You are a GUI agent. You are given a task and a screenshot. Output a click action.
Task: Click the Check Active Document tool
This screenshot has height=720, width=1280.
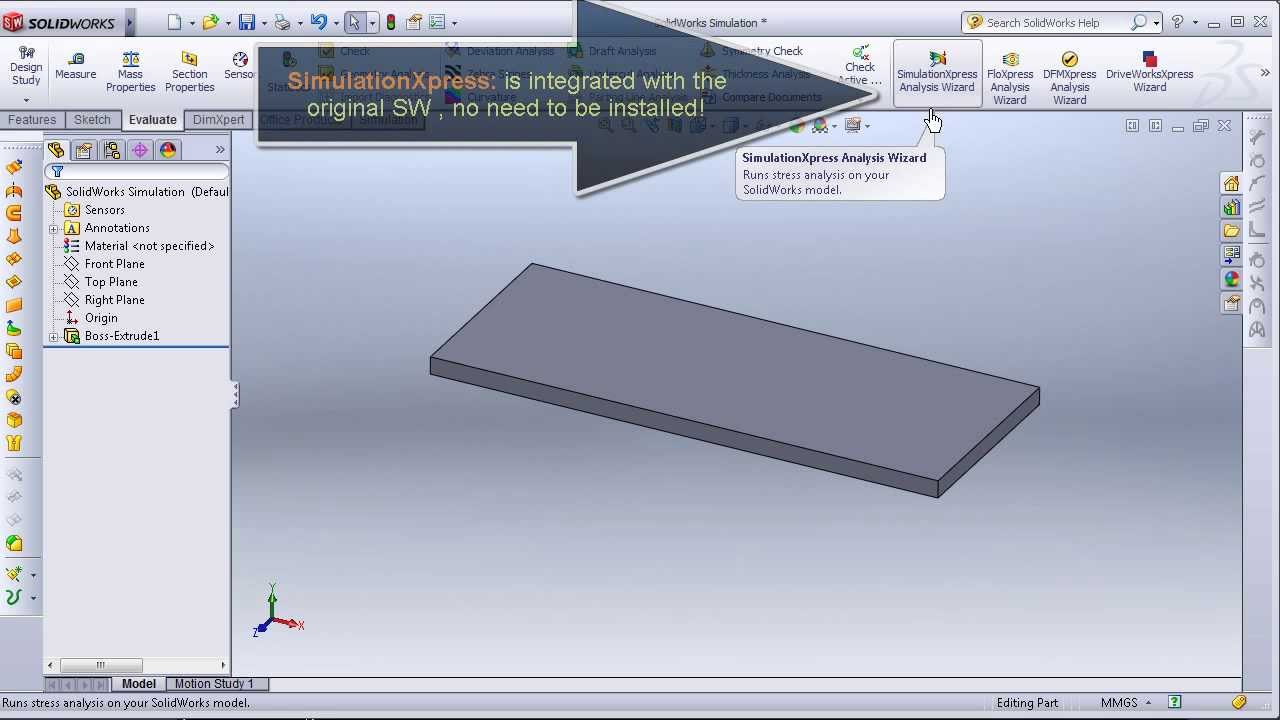[860, 66]
